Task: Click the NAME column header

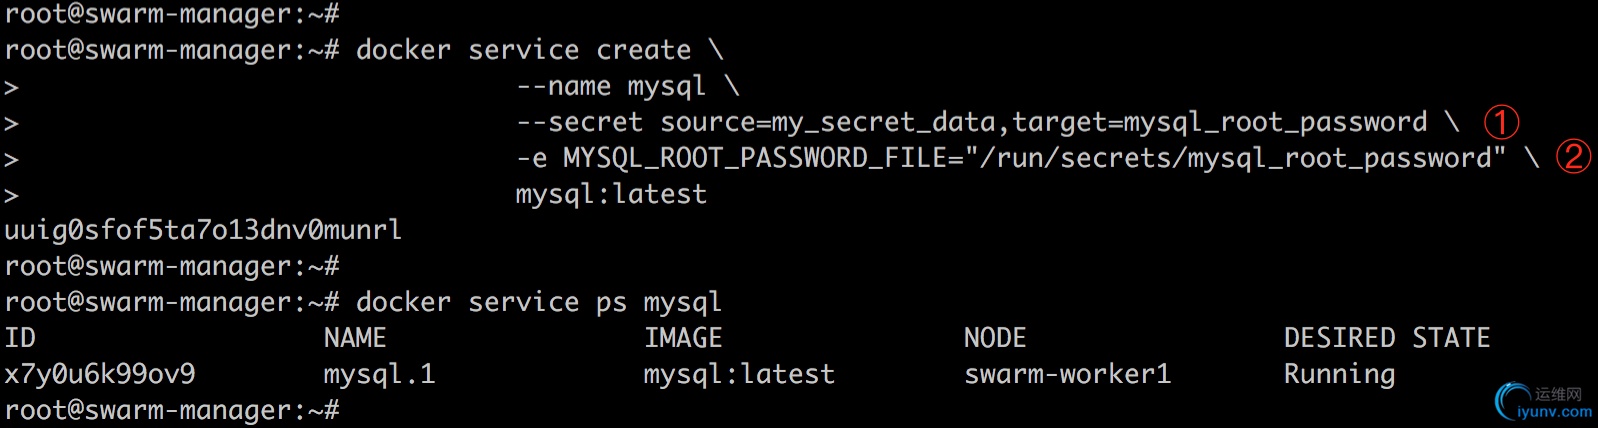Action: click(x=355, y=338)
